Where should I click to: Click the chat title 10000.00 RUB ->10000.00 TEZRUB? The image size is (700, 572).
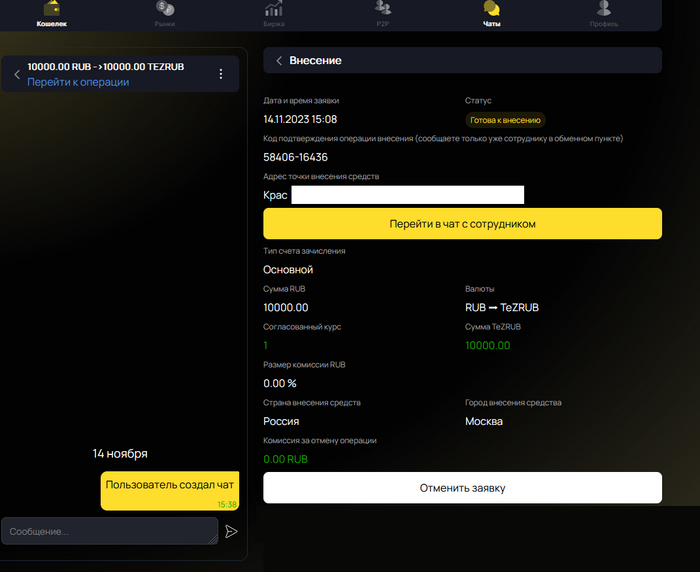(x=106, y=67)
